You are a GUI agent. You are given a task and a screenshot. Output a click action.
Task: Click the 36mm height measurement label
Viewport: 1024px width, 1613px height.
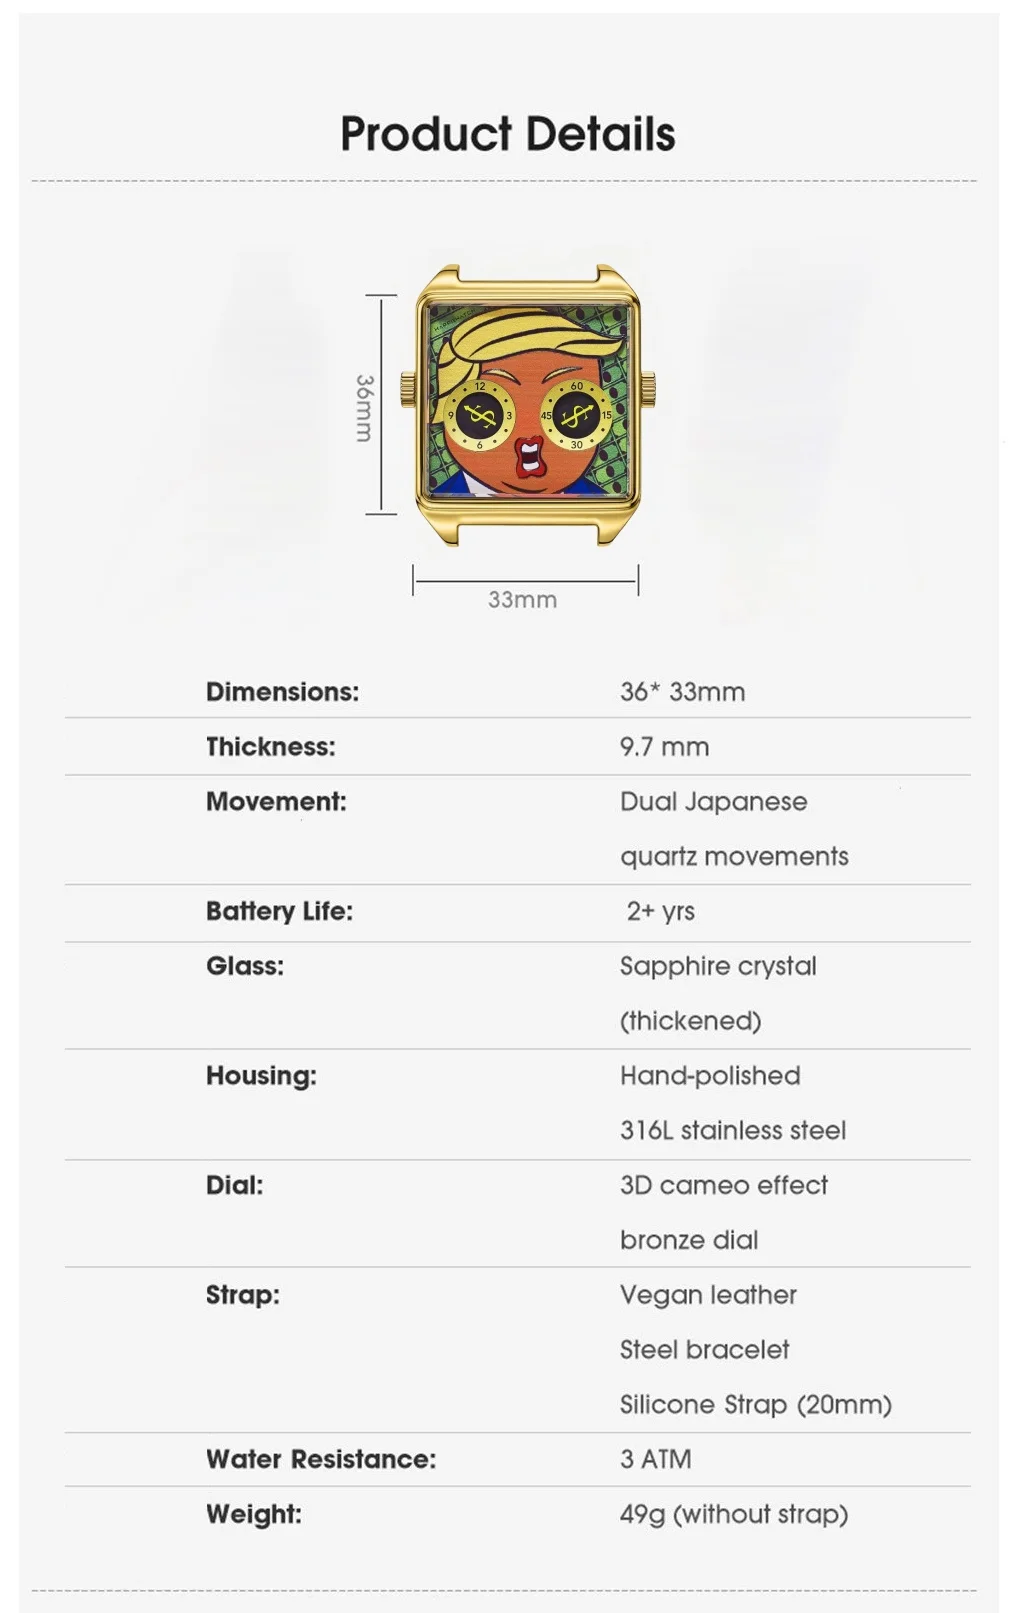point(364,408)
